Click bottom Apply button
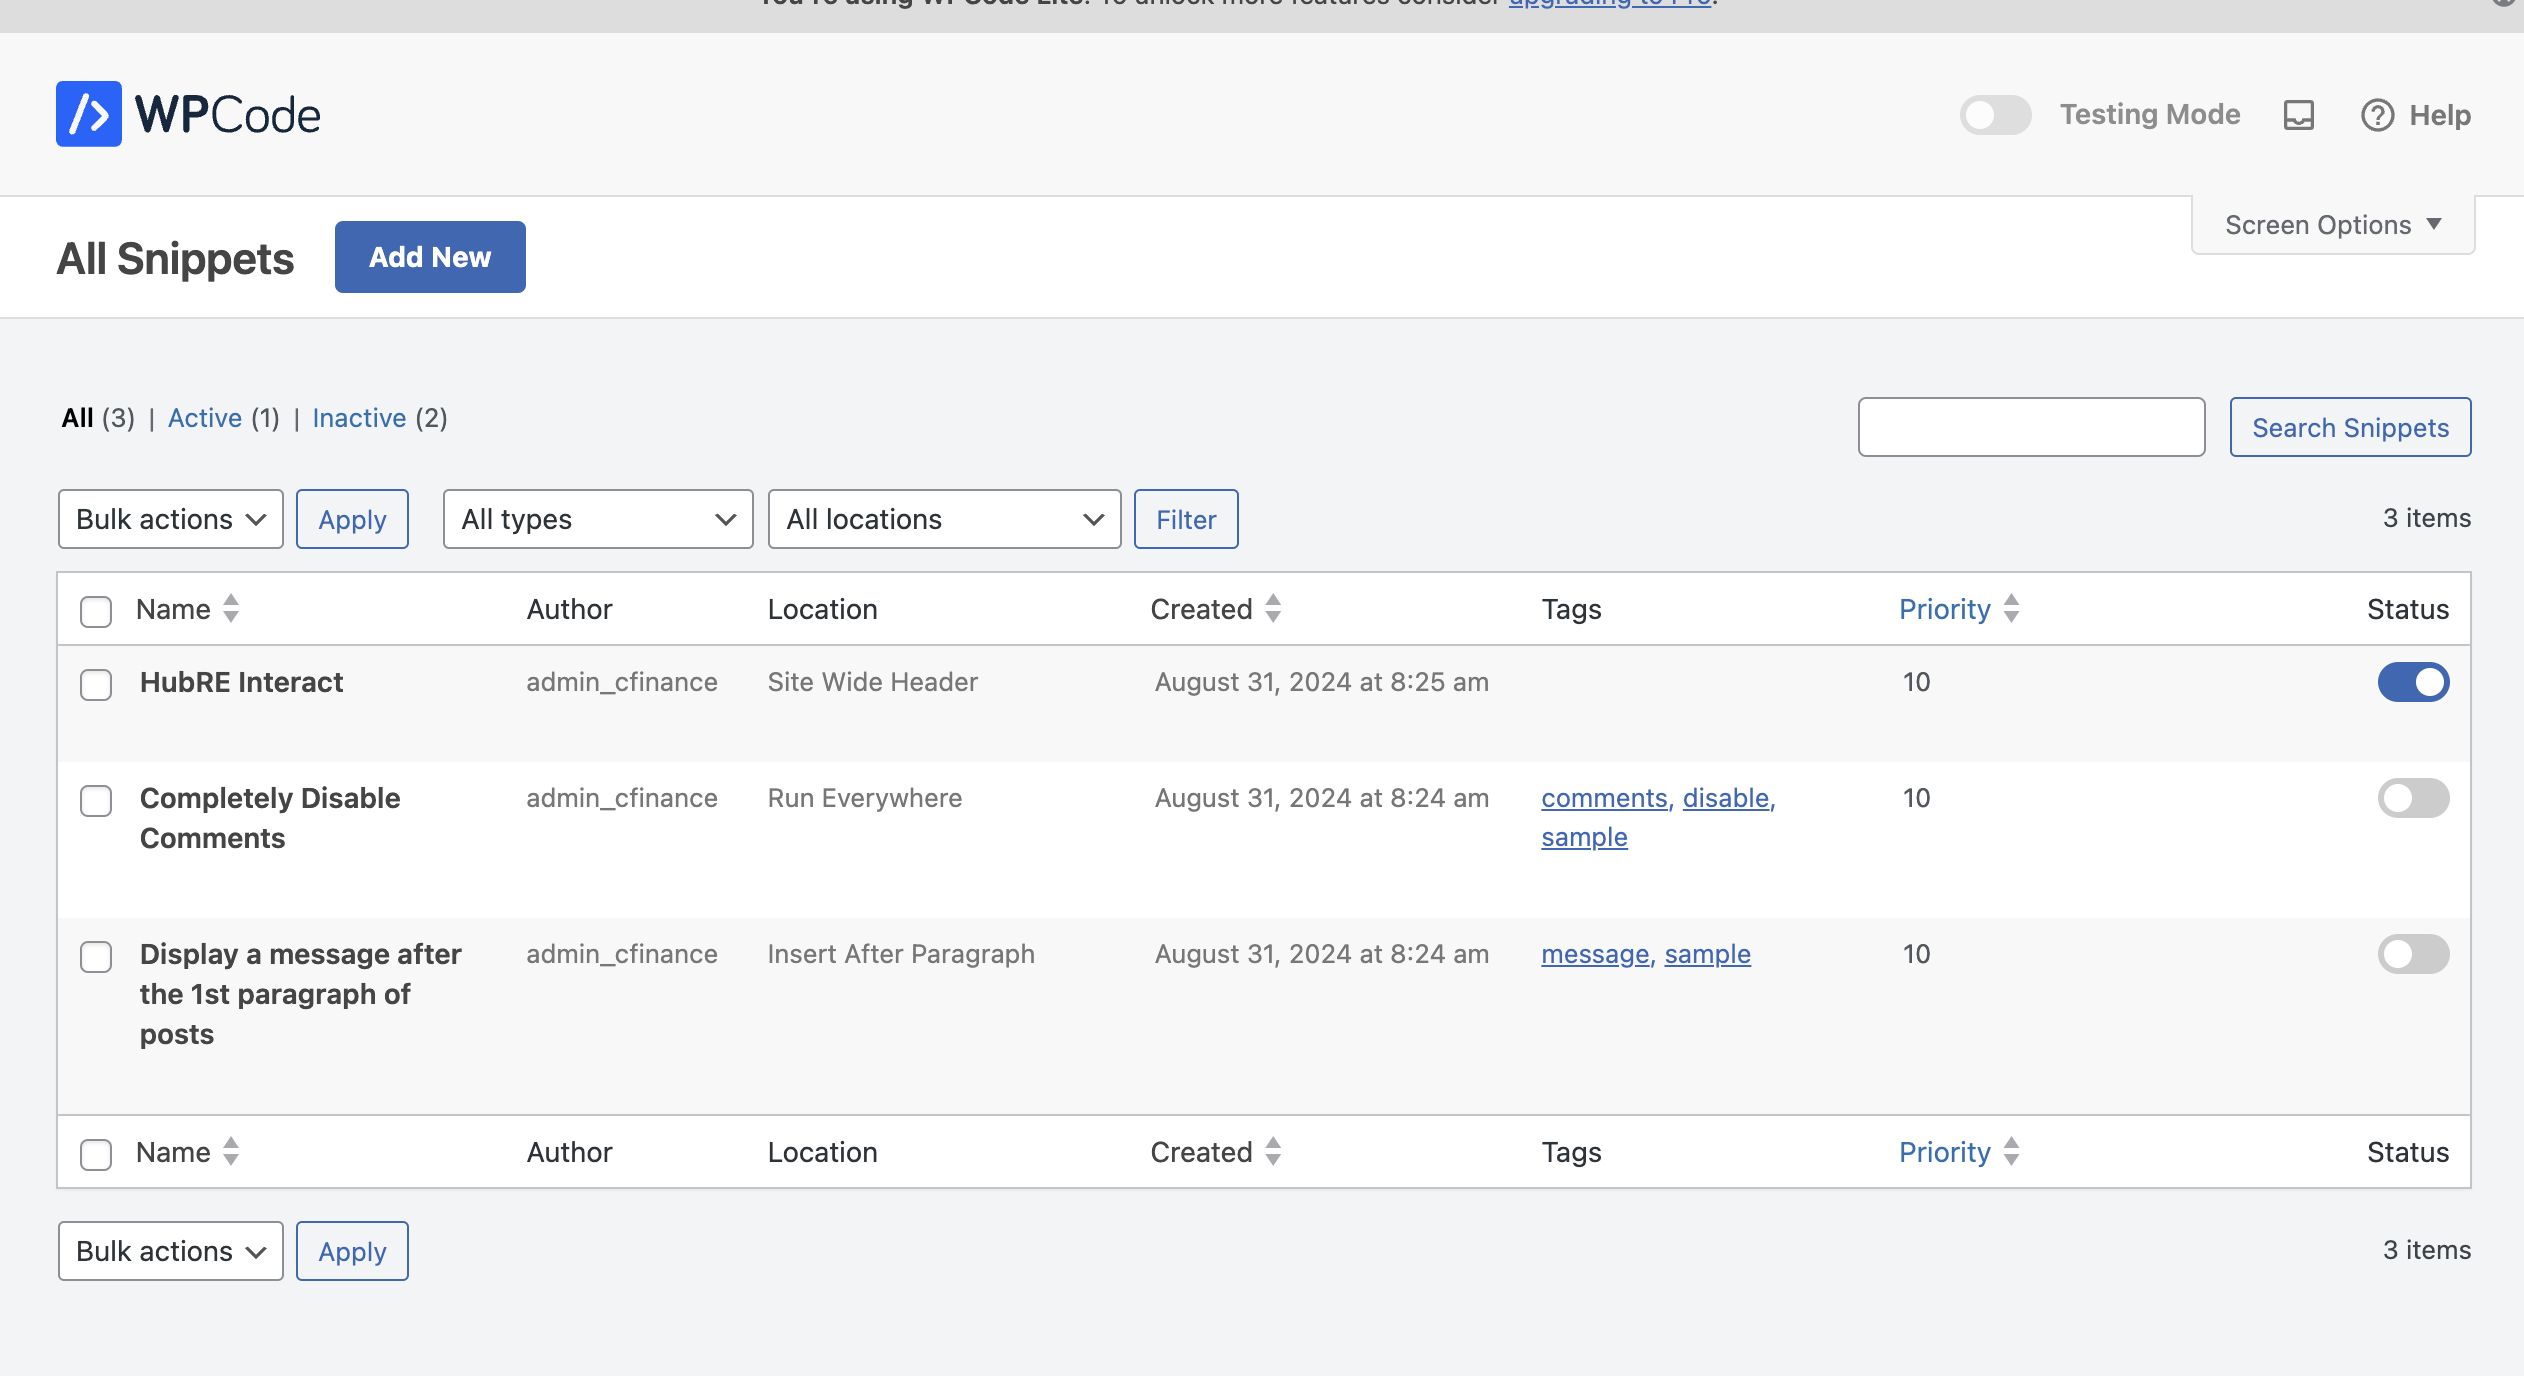This screenshot has width=2524, height=1376. tap(352, 1251)
